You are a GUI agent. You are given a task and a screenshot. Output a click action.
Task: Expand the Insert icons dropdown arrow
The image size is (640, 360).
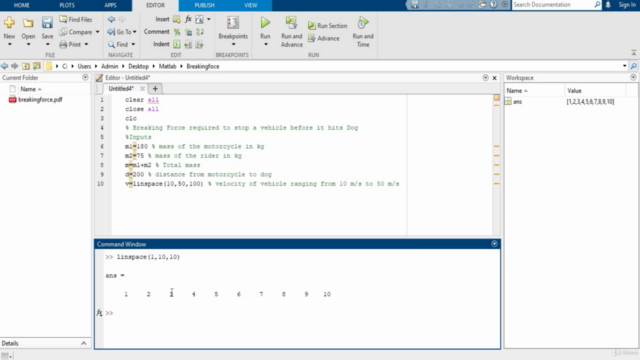coord(209,19)
